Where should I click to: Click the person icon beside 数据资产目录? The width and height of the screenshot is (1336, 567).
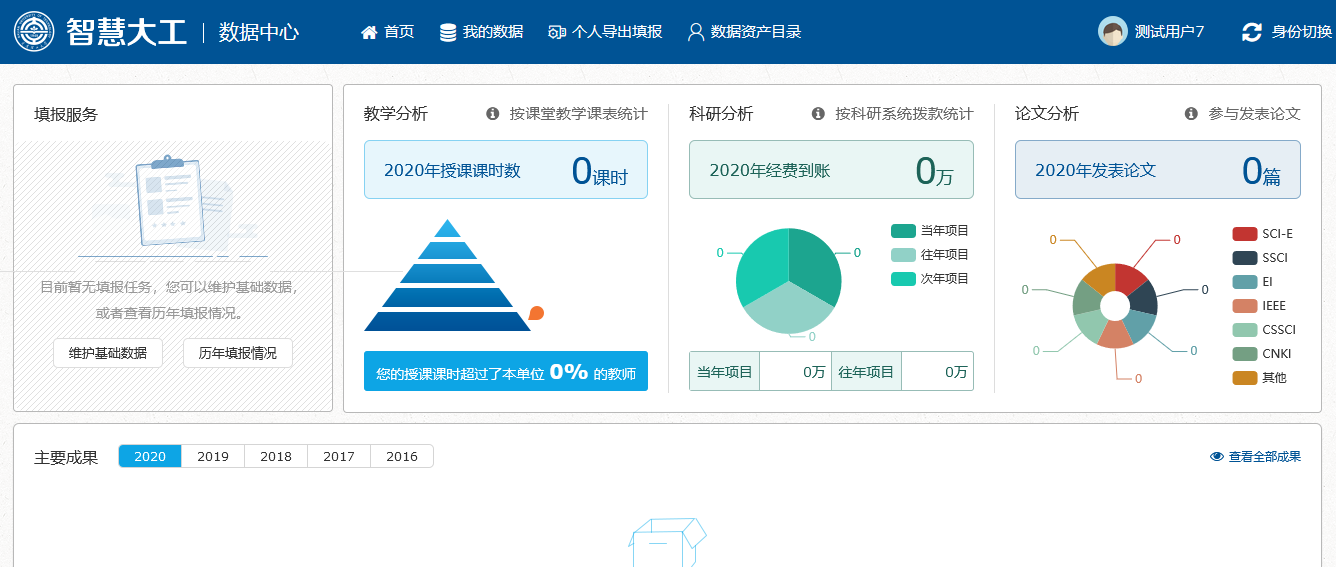696,32
